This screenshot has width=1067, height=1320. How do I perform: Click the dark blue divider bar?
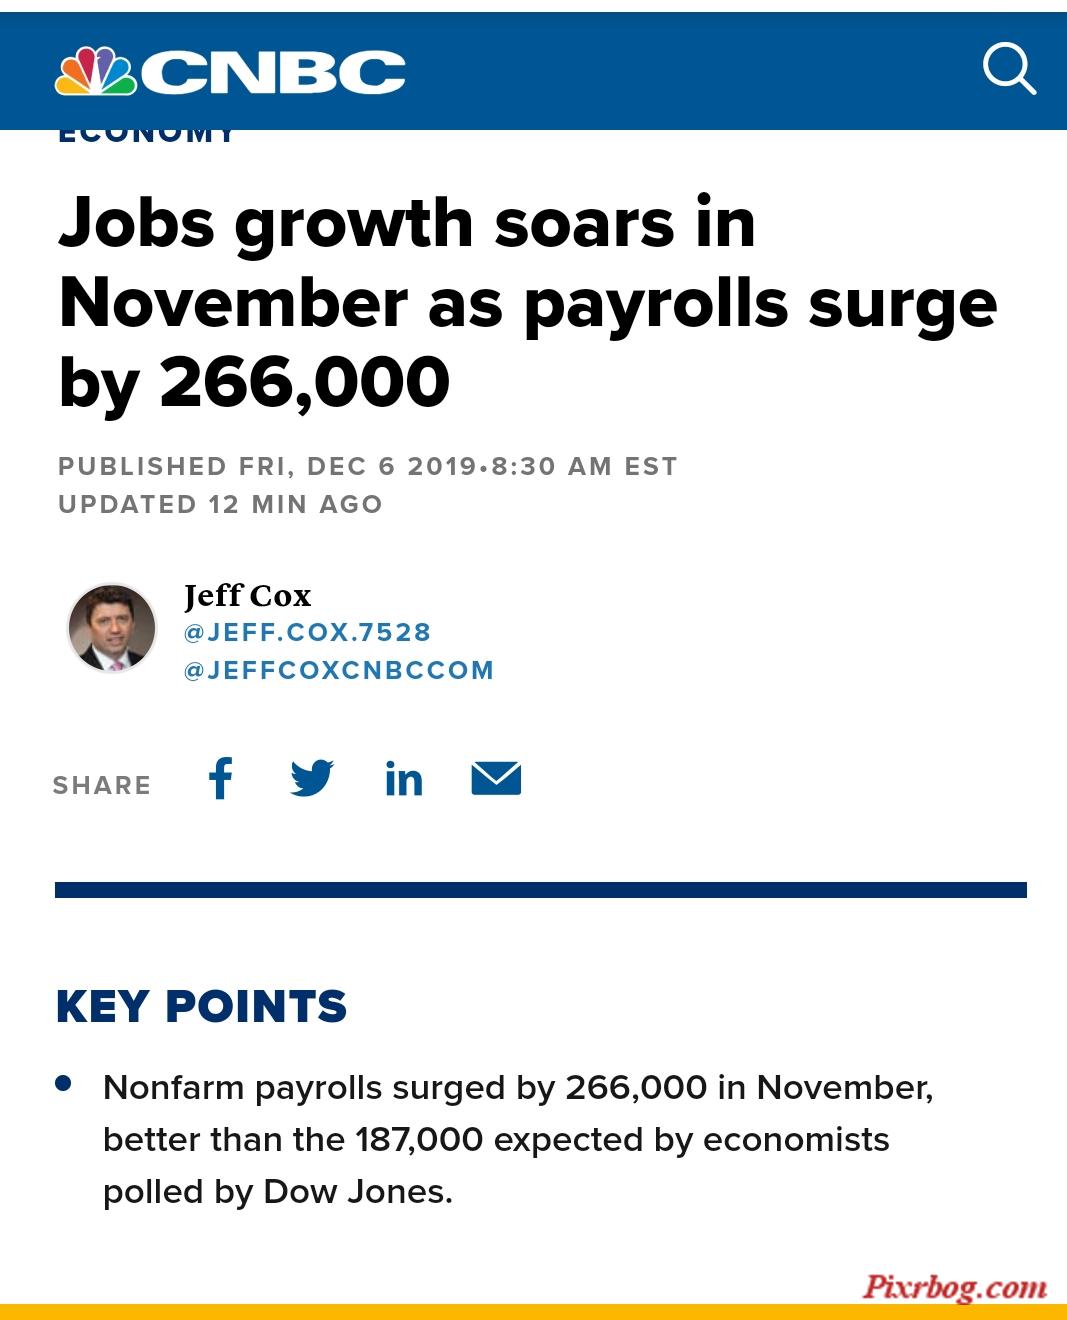tap(541, 890)
